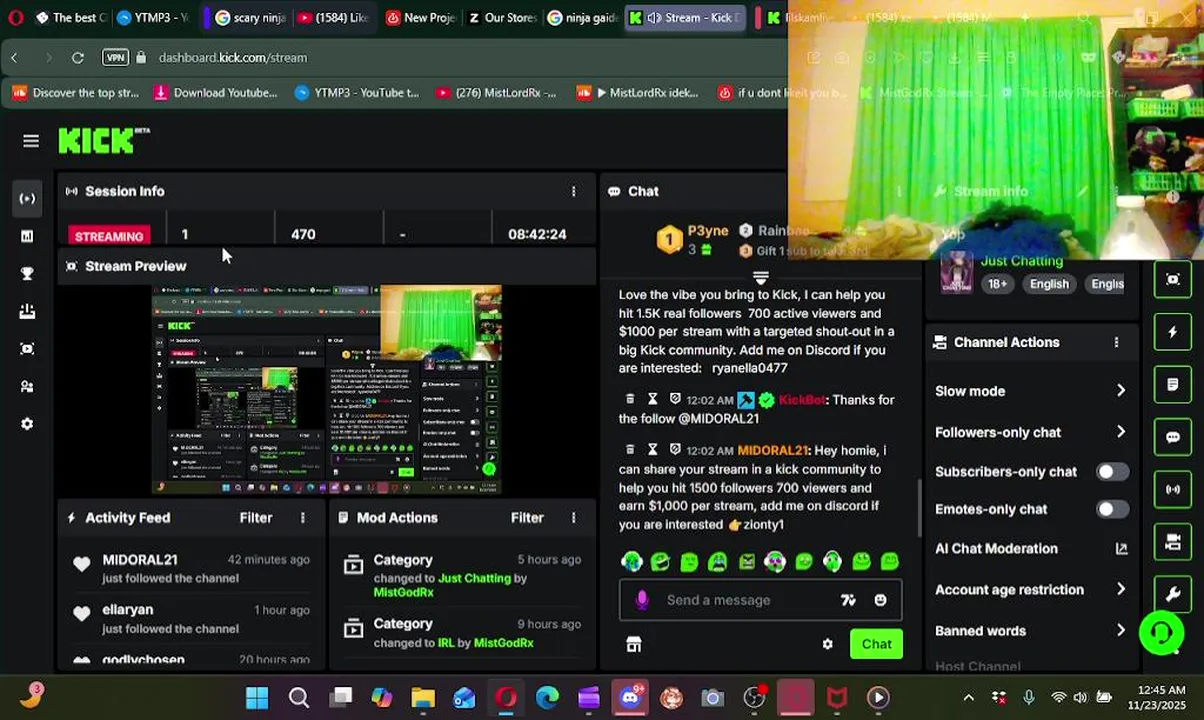This screenshot has height=720, width=1204.
Task: Open the smiley emoji picker in chat input
Action: coord(880,600)
